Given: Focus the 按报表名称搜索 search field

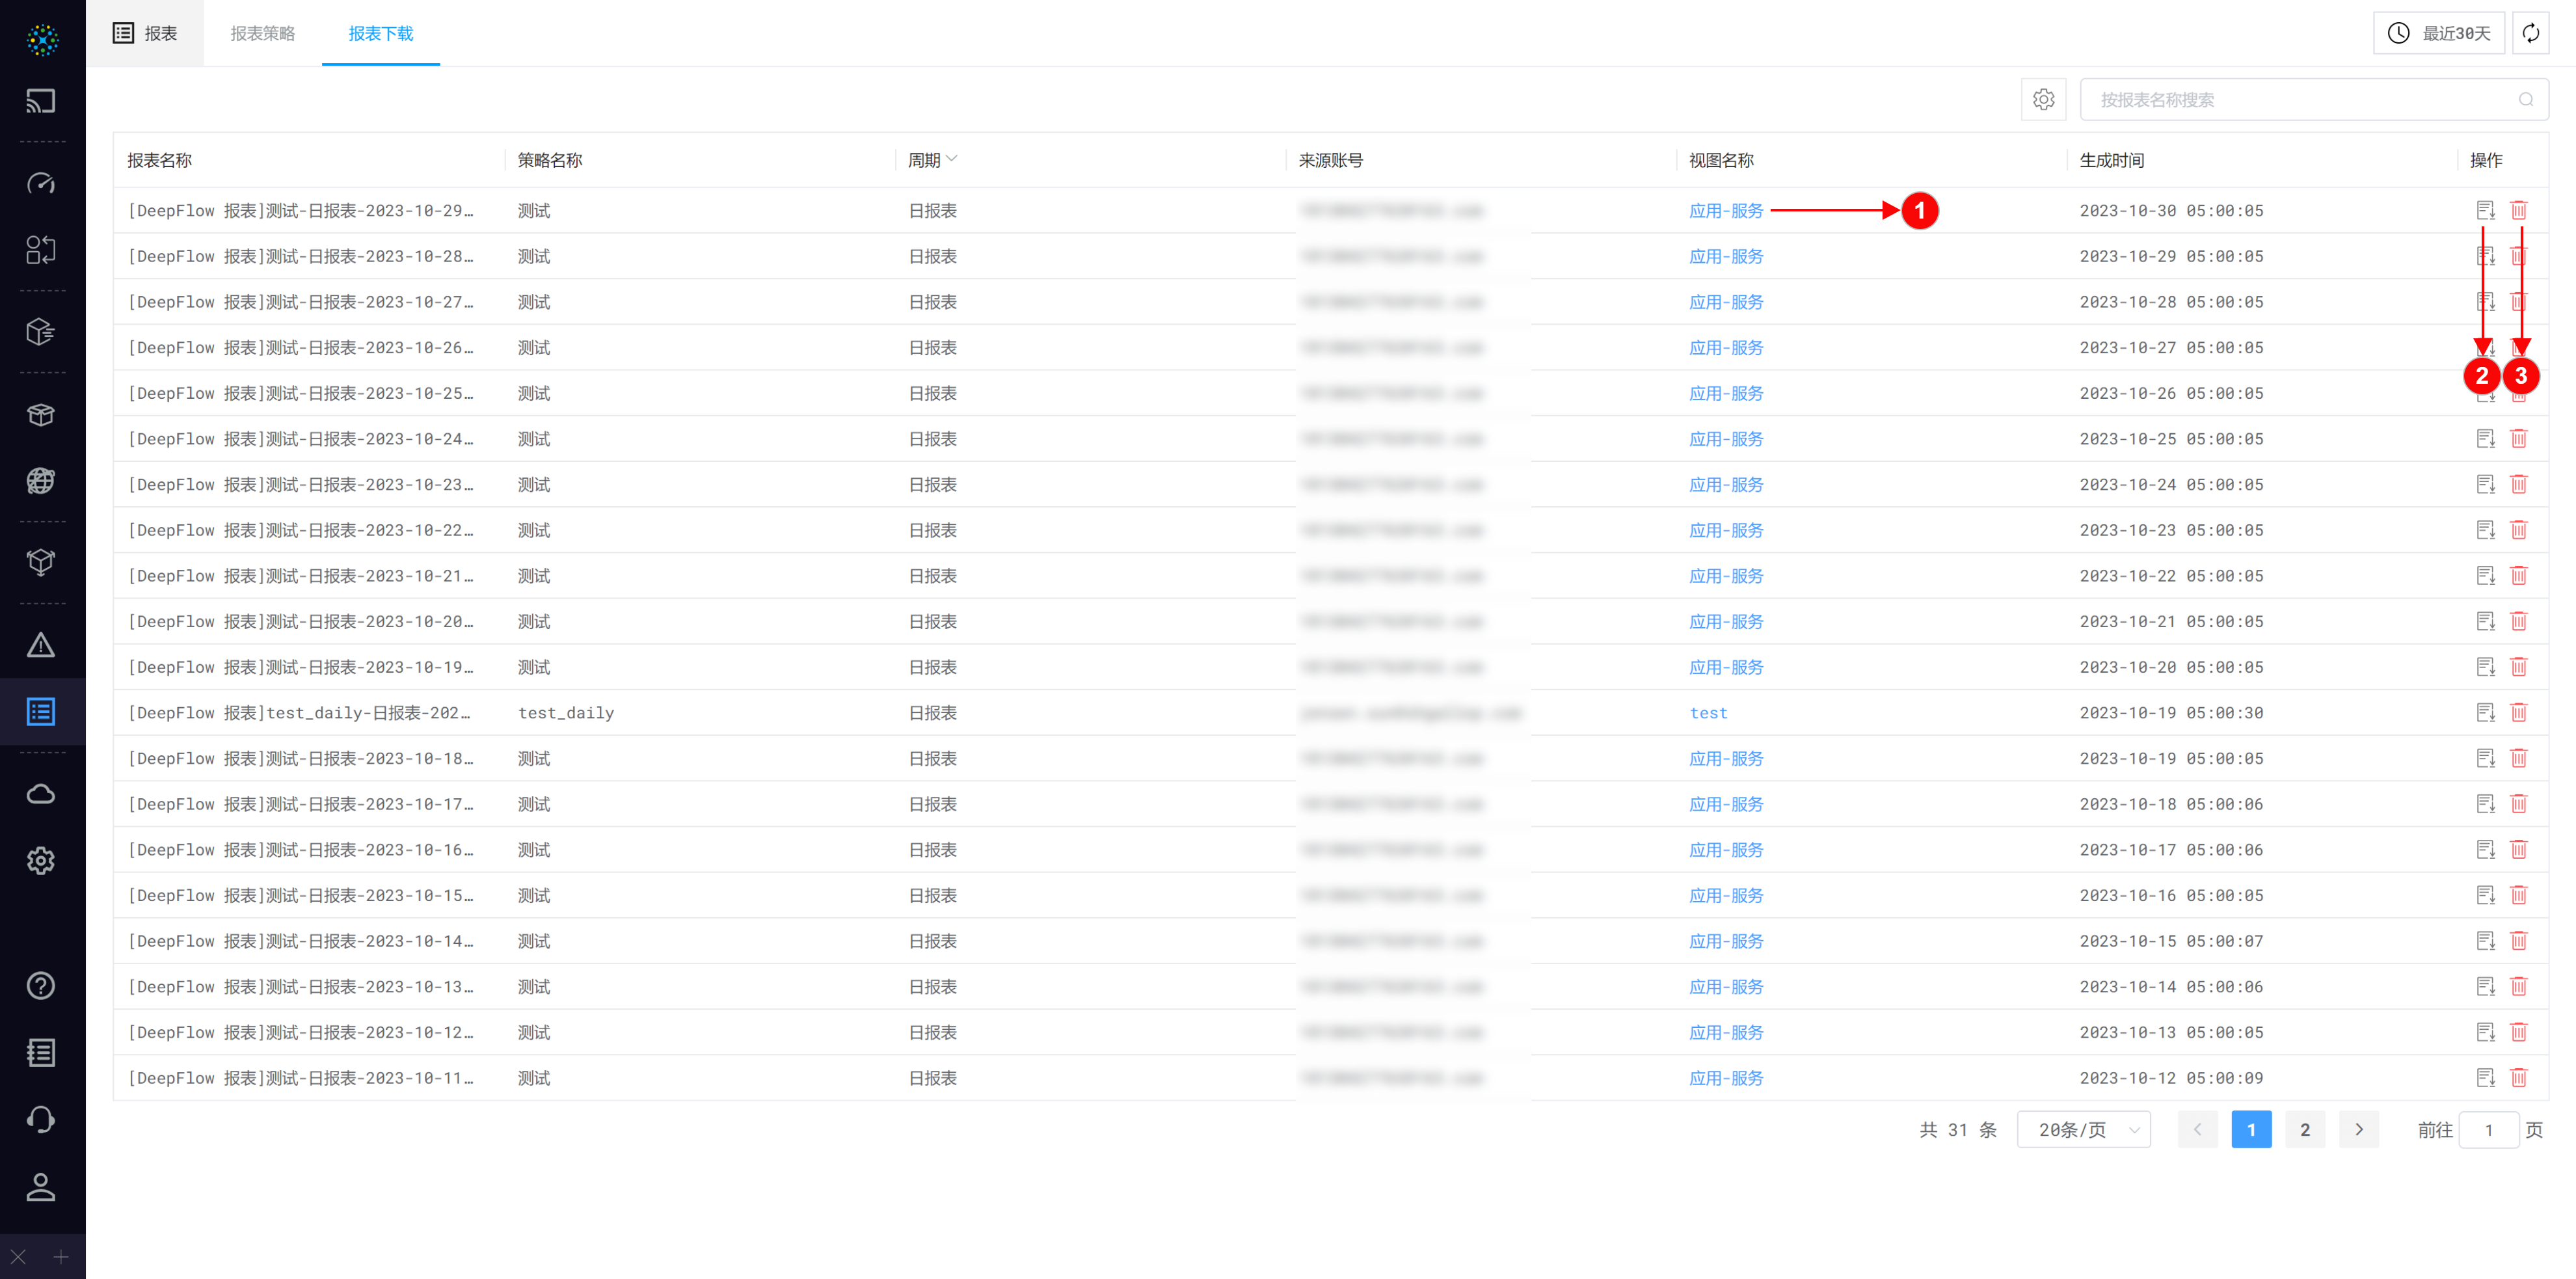Looking at the screenshot, I should (2300, 99).
